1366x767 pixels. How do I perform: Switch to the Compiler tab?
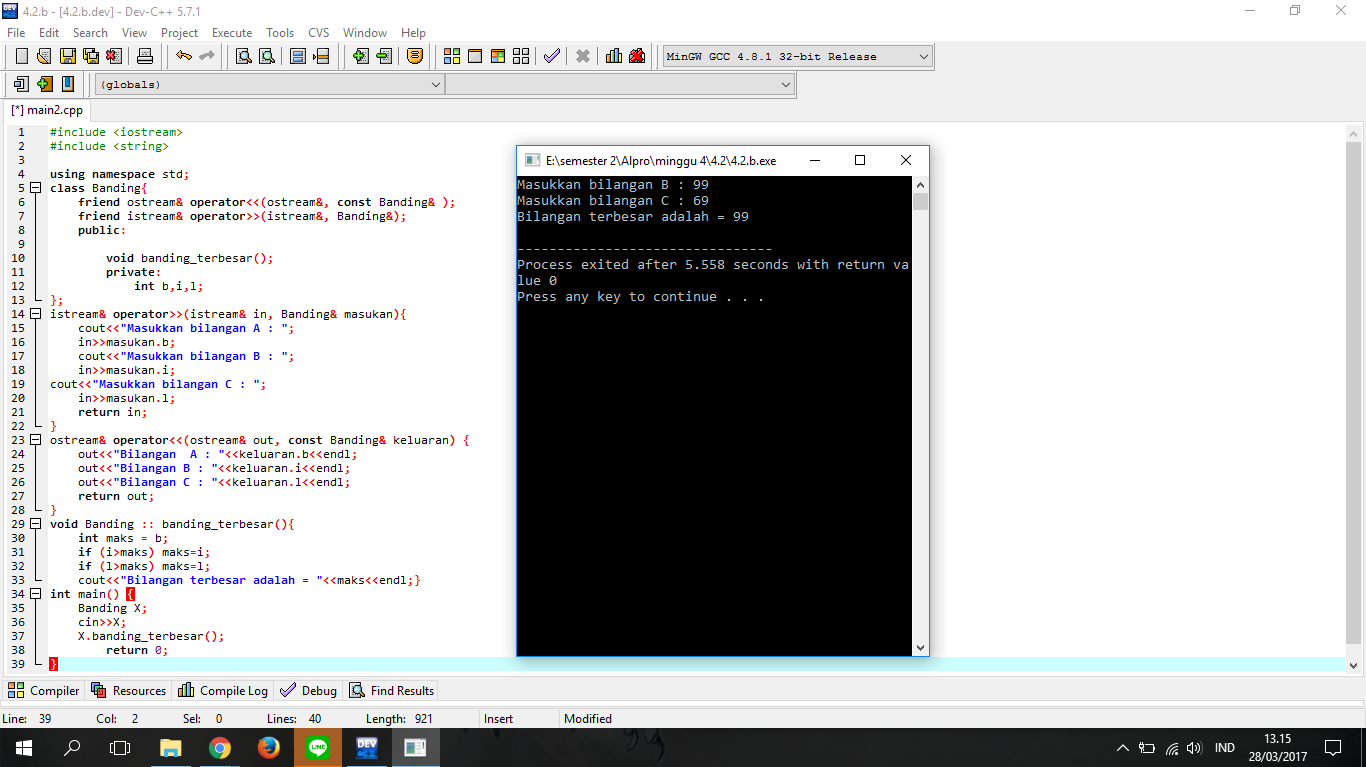click(44, 690)
